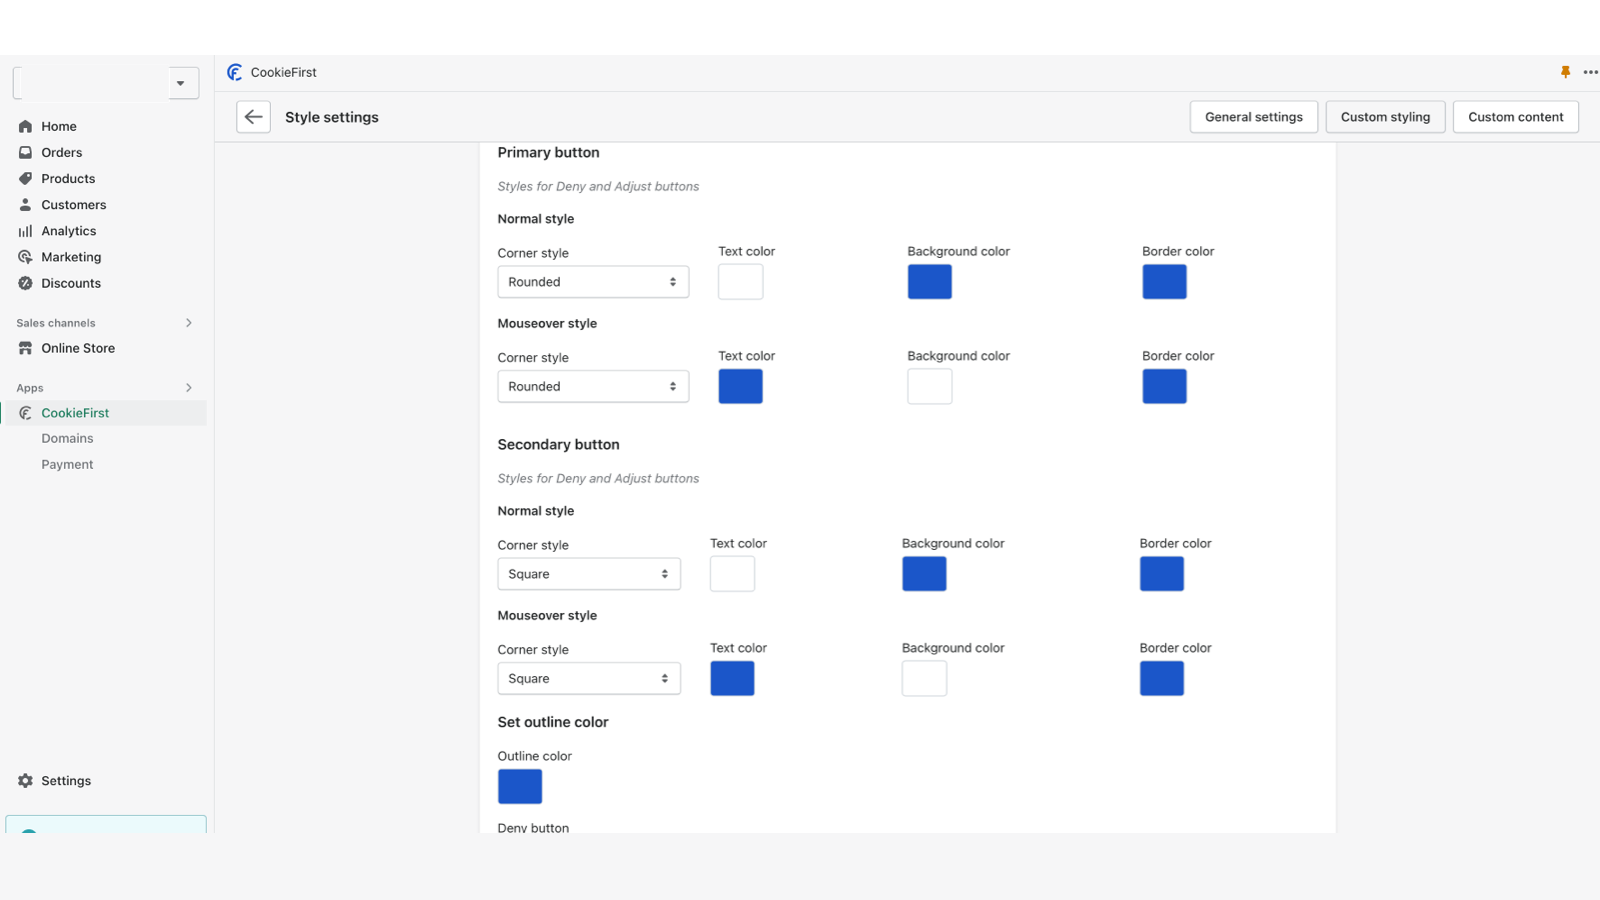
Task: Open the three-dot more options menu
Action: tap(1590, 72)
